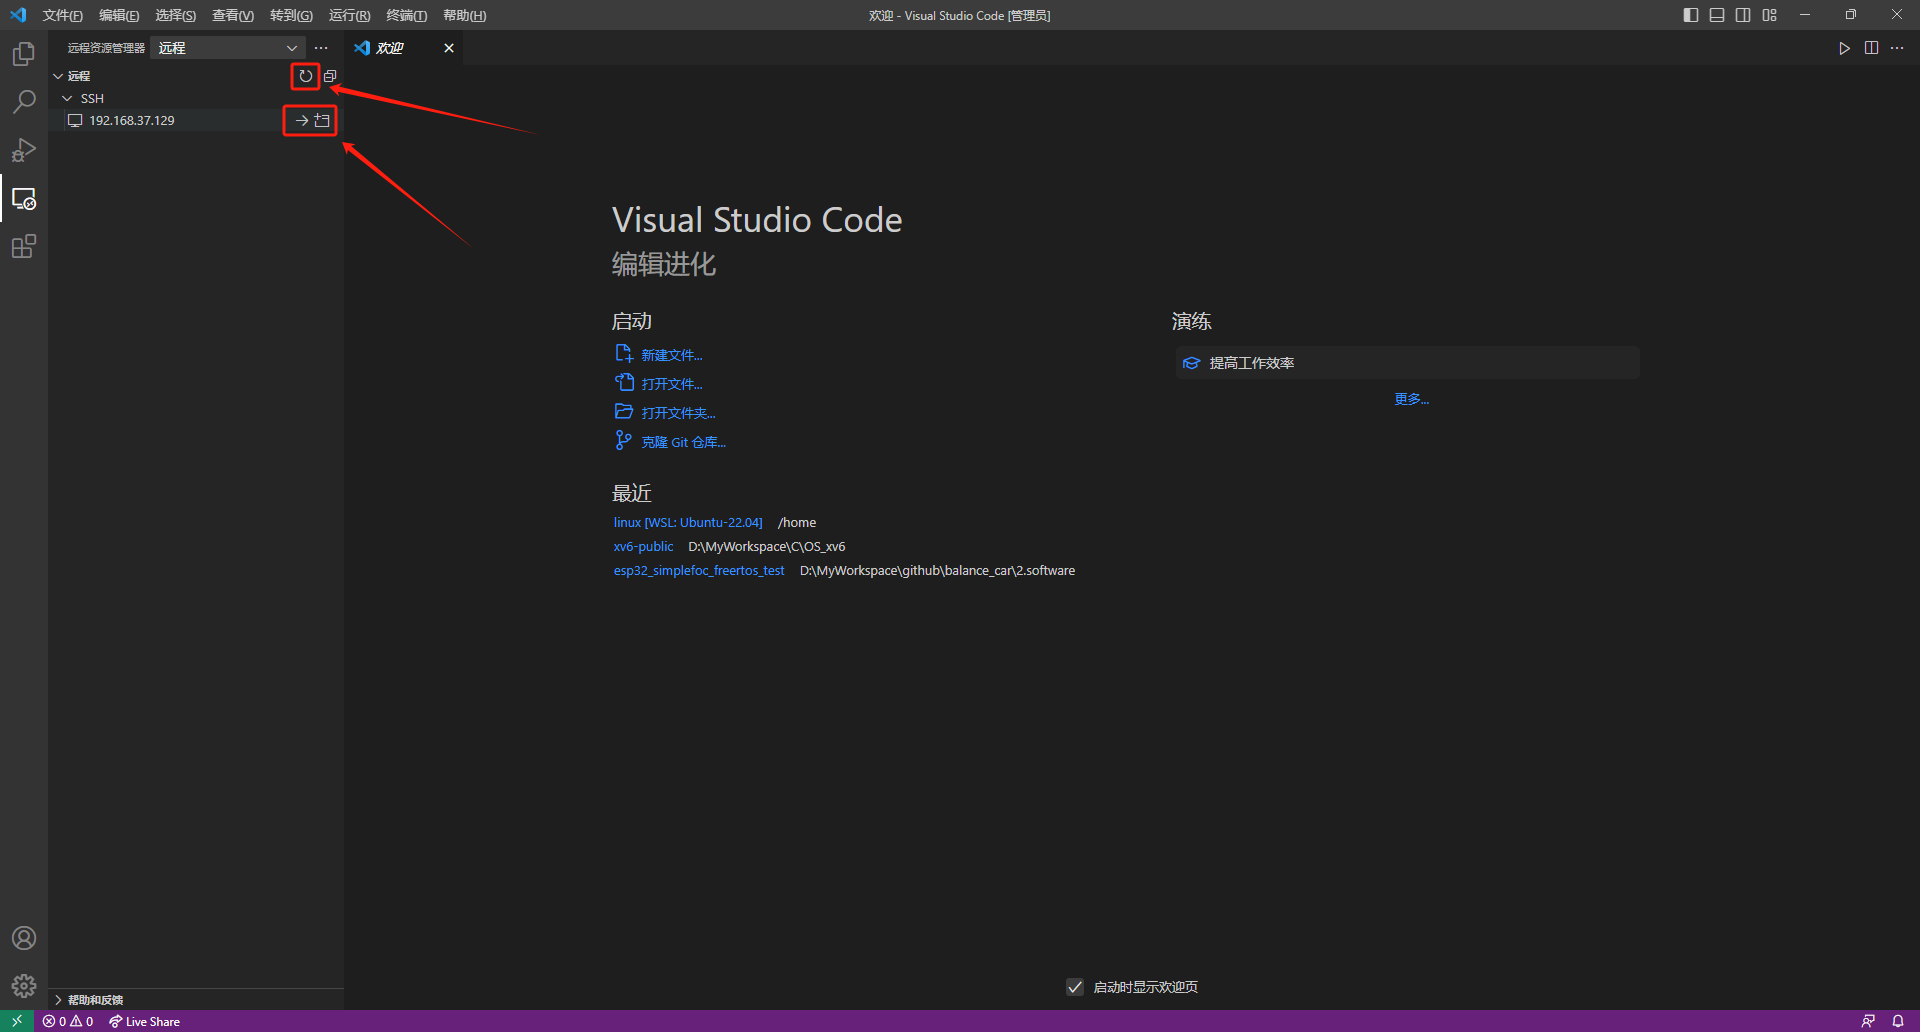Open recent xv6-public project
The image size is (1920, 1032).
tap(643, 546)
